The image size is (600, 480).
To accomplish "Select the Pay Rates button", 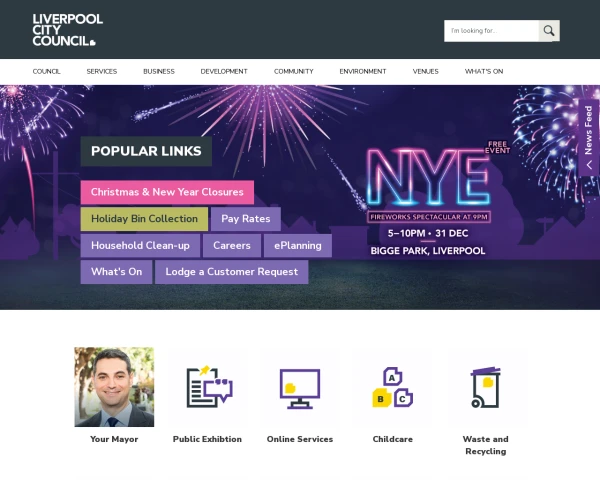I will pyautogui.click(x=245, y=219).
